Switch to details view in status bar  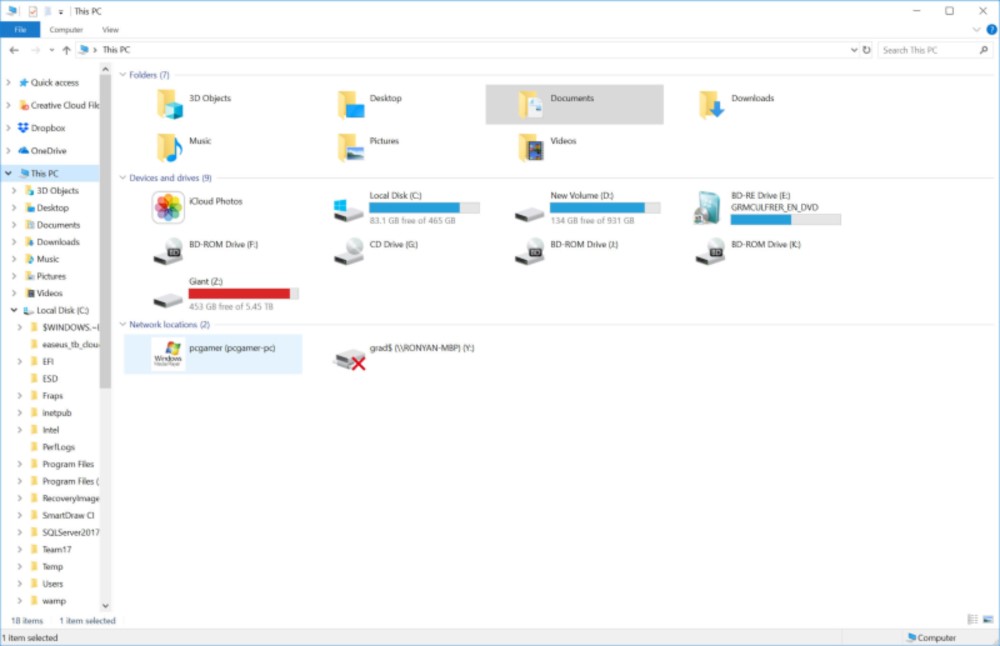[x=973, y=621]
